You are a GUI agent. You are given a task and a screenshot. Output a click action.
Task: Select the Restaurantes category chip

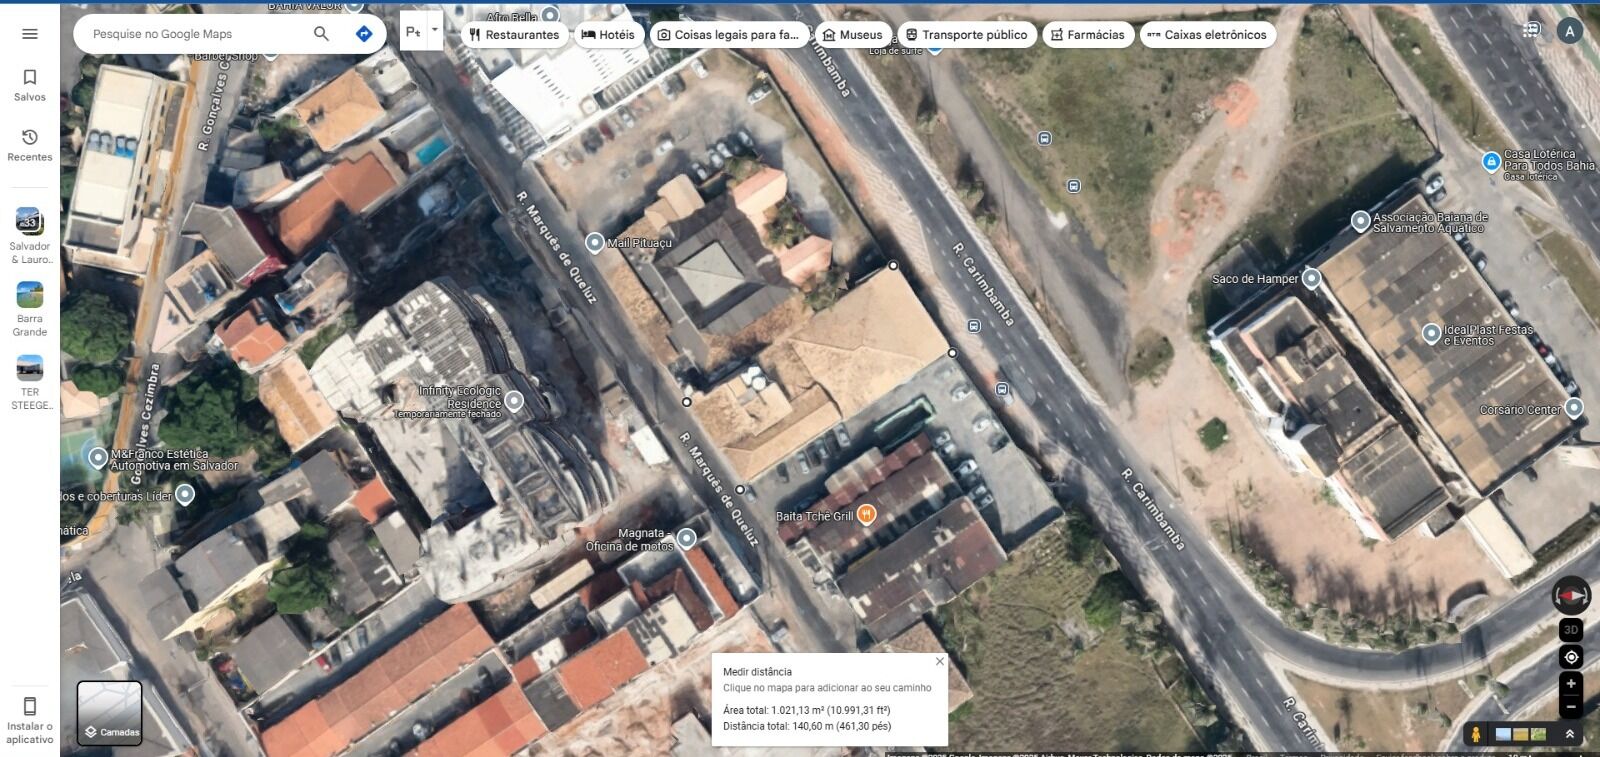coord(514,35)
